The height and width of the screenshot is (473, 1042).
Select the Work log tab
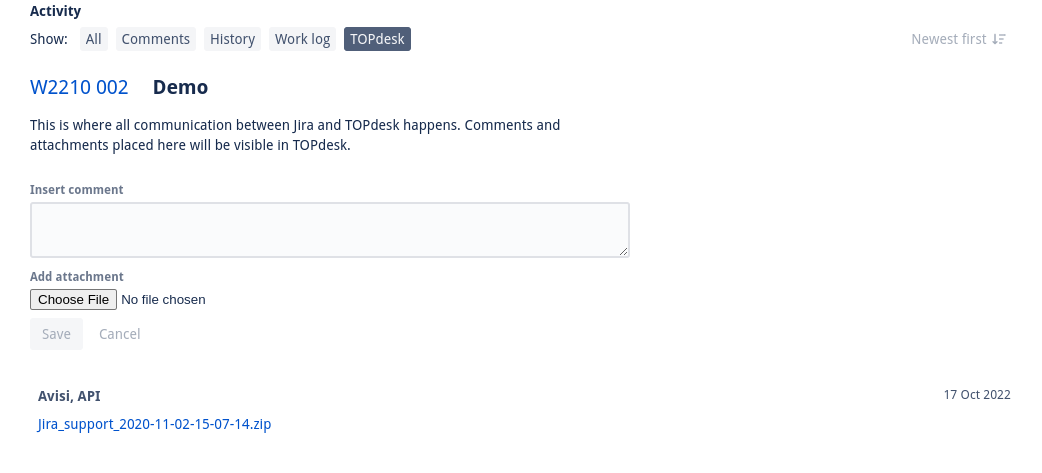click(x=302, y=39)
